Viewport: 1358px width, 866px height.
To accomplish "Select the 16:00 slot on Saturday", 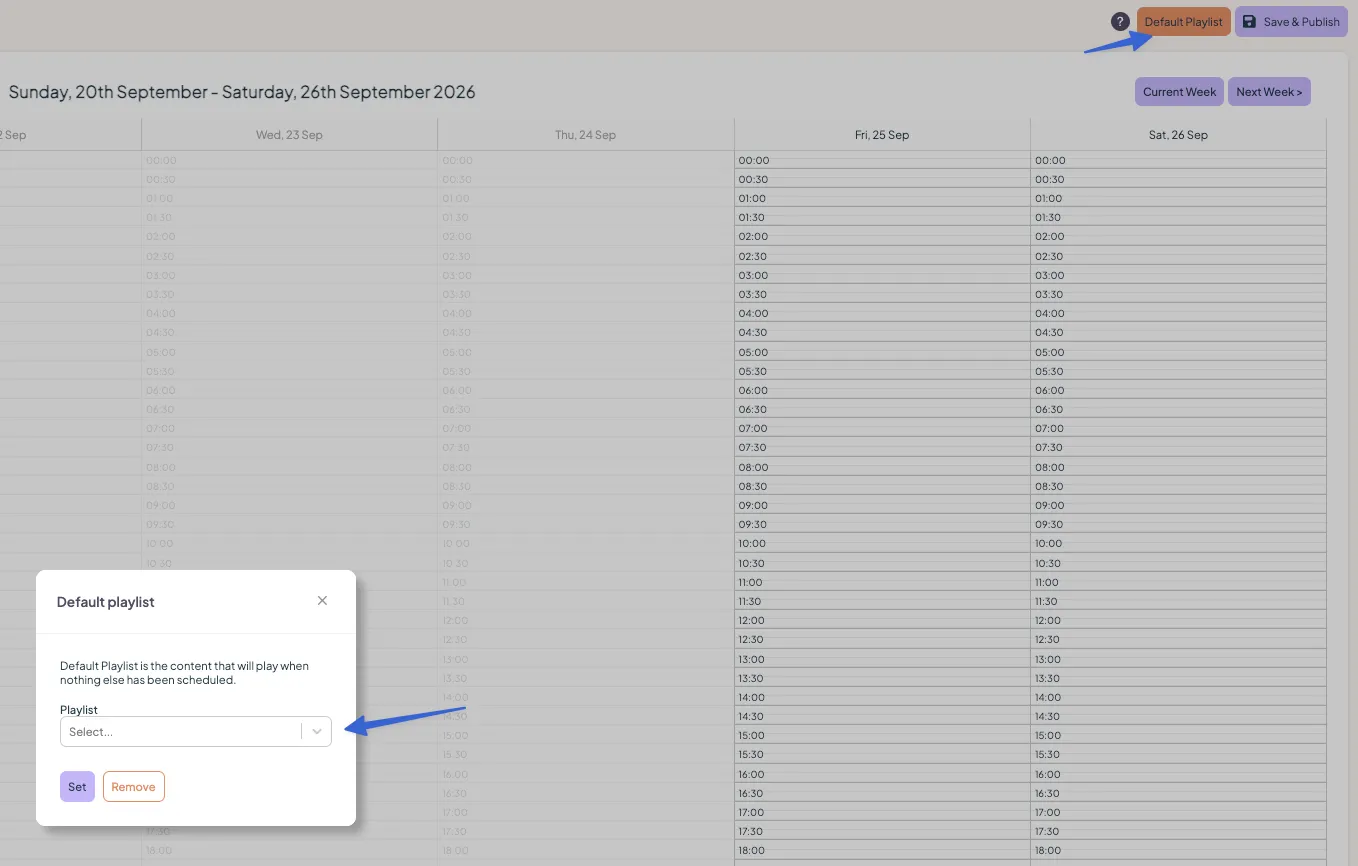I will 1178,775.
